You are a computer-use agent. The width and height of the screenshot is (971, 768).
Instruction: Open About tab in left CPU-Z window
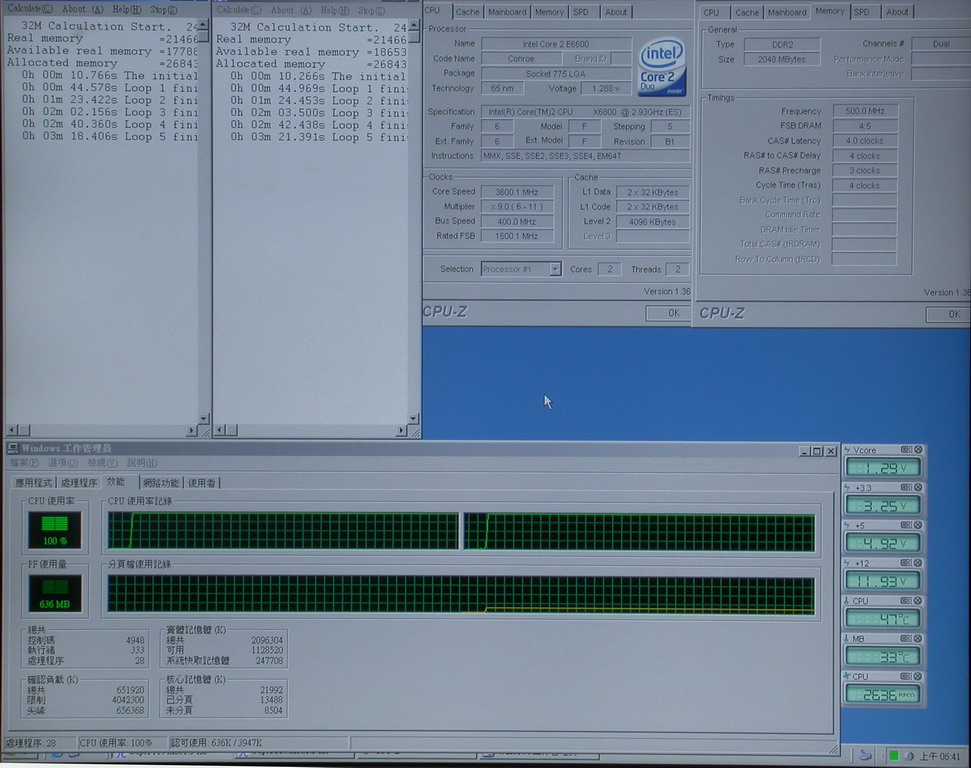tap(616, 12)
